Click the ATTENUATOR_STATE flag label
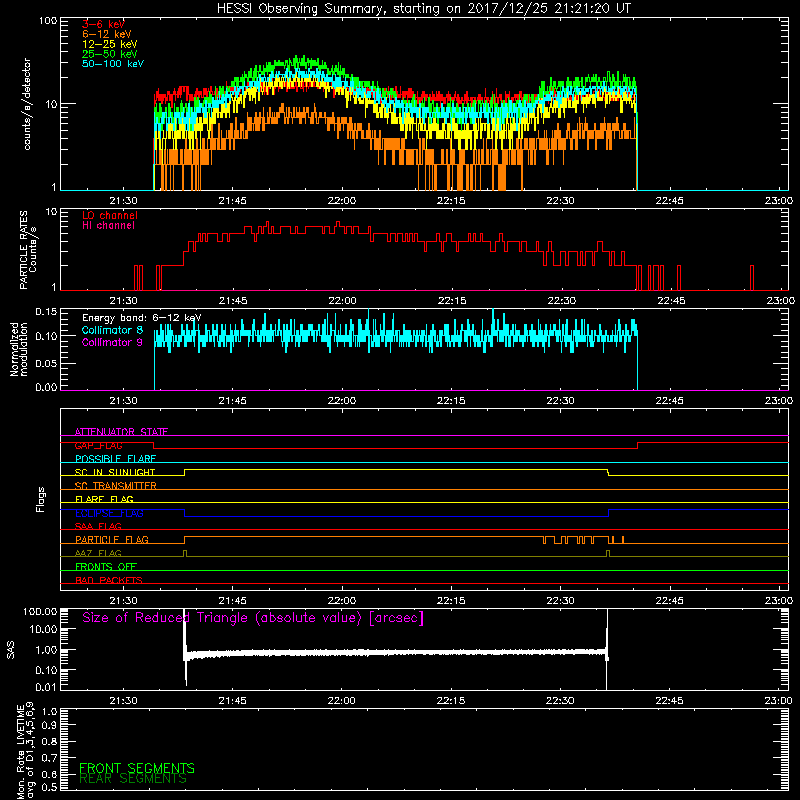This screenshot has width=800, height=800. coord(121,432)
